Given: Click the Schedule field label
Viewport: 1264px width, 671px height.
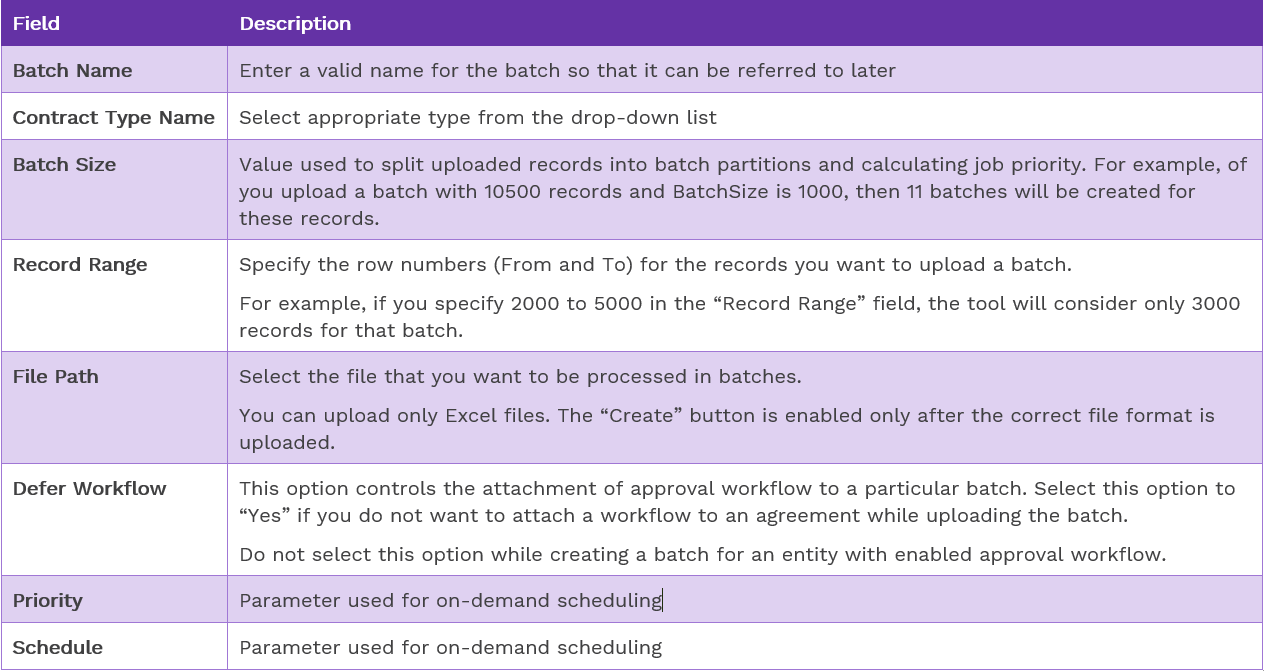Looking at the screenshot, I should 57,647.
